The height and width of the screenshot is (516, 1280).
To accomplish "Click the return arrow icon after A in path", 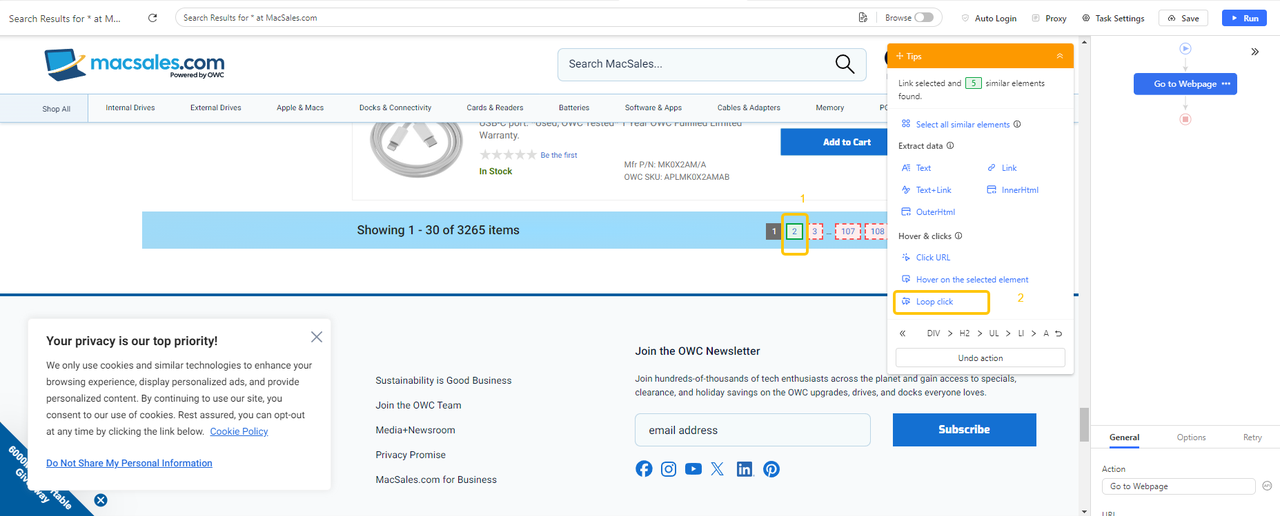I will (x=1059, y=333).
